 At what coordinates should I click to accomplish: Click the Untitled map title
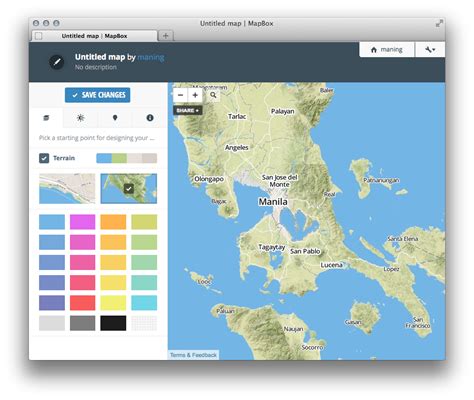100,57
